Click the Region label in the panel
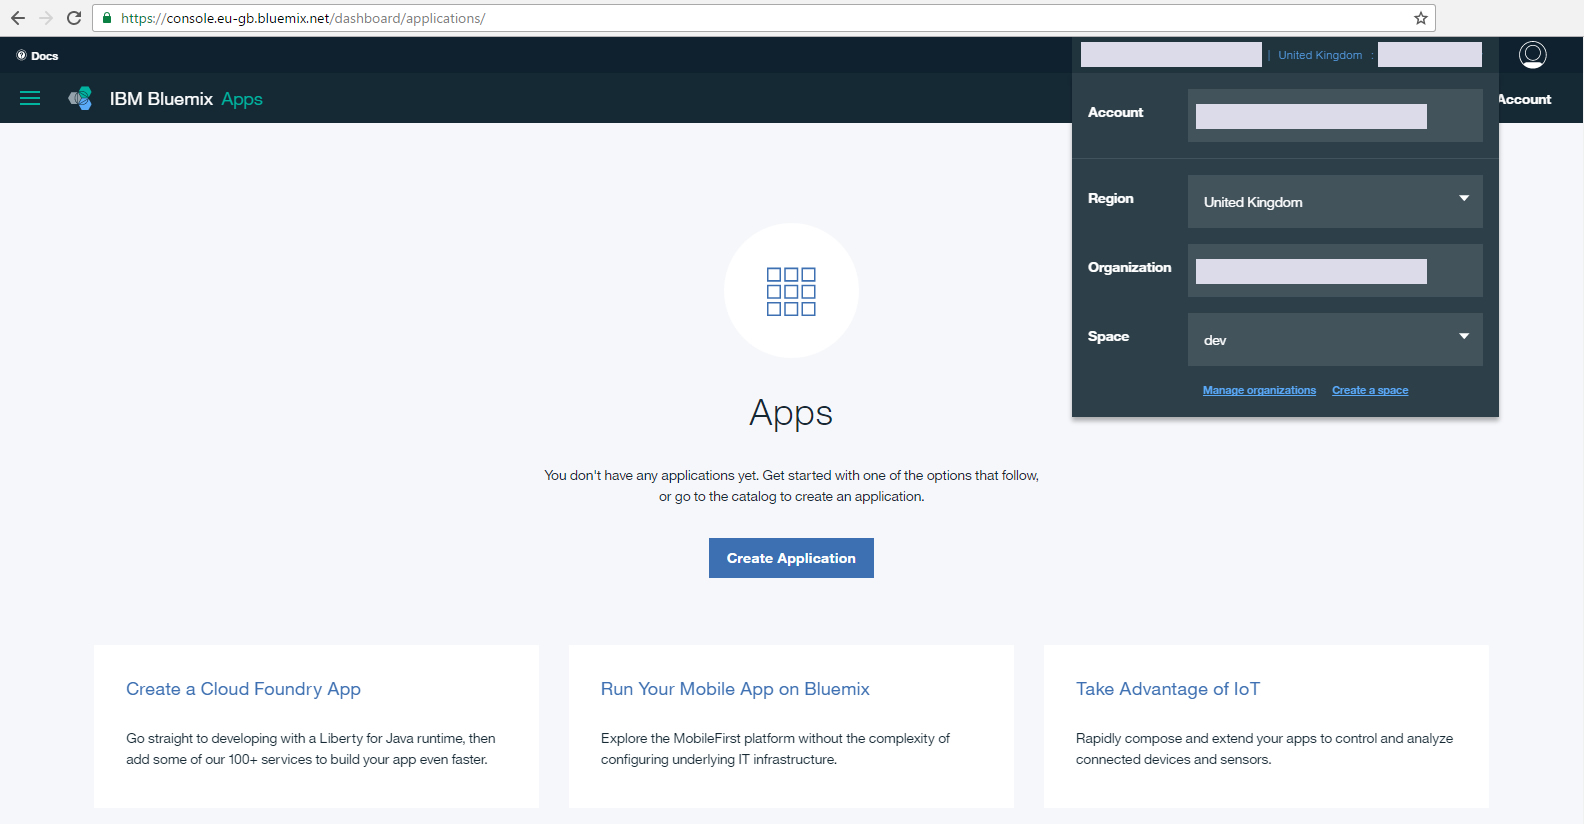The image size is (1584, 824). pos(1111,198)
